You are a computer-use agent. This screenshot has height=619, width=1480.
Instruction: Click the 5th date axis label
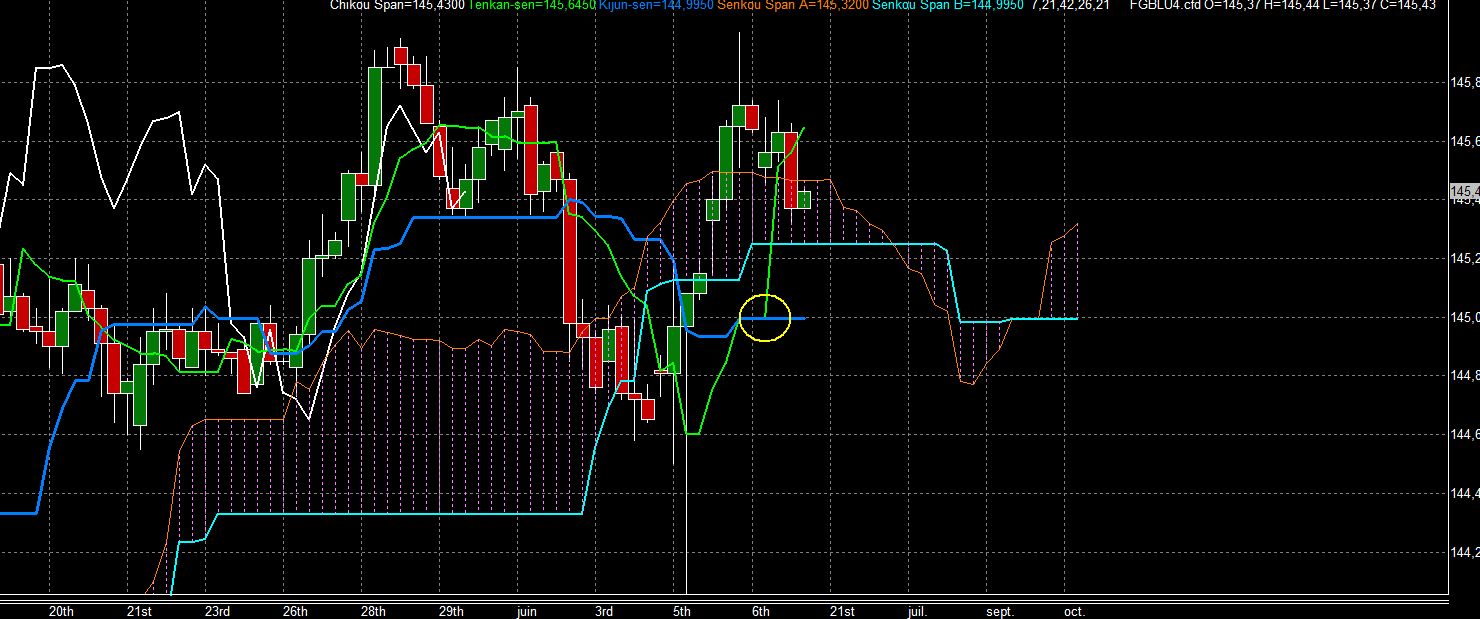tap(681, 611)
